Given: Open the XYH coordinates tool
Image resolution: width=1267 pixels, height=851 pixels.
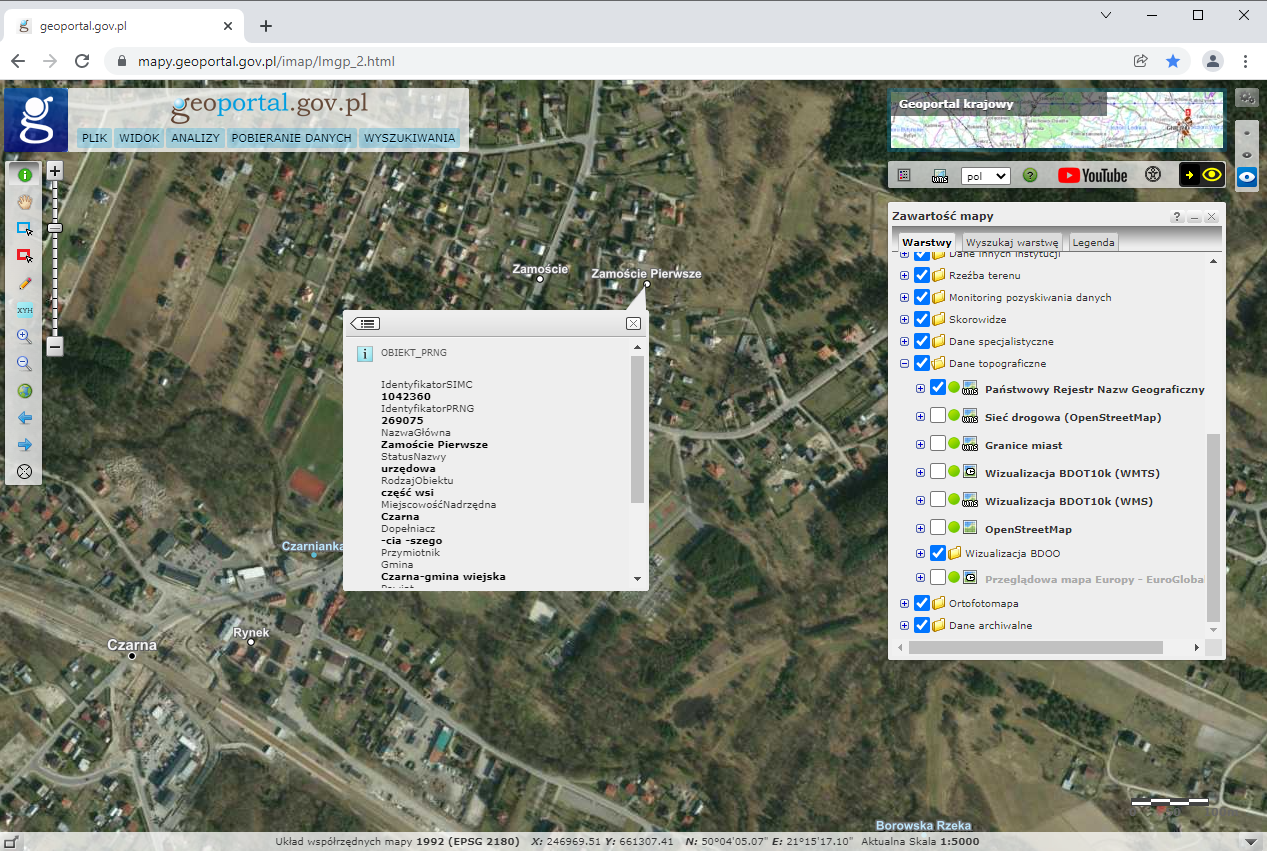Looking at the screenshot, I should click(x=25, y=310).
